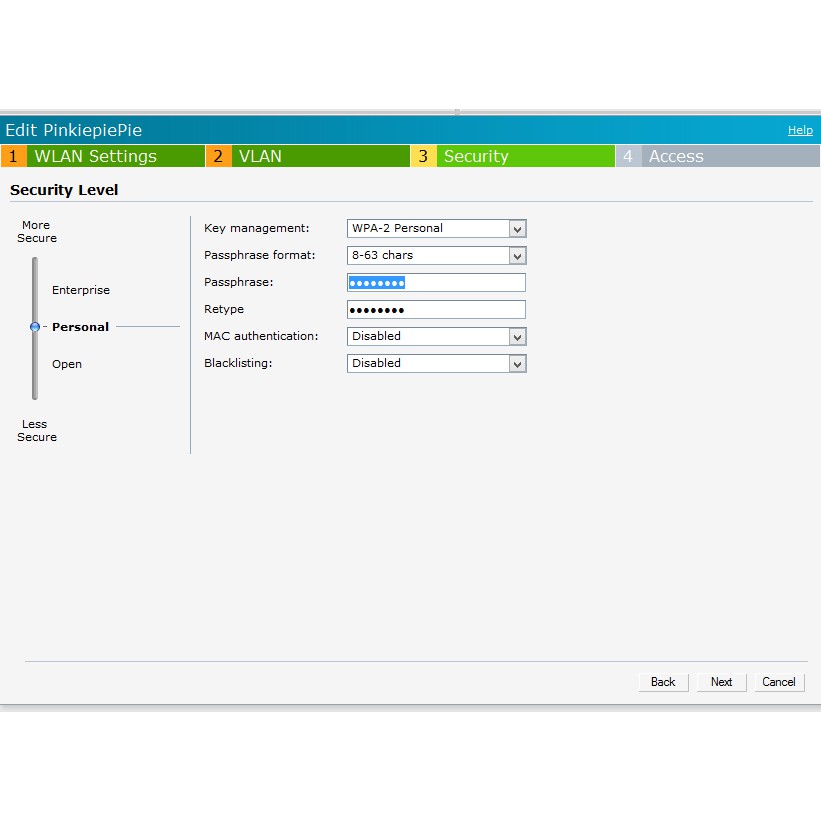Screen dimensions: 821x821
Task: Select the Security step tab
Action: point(476,156)
